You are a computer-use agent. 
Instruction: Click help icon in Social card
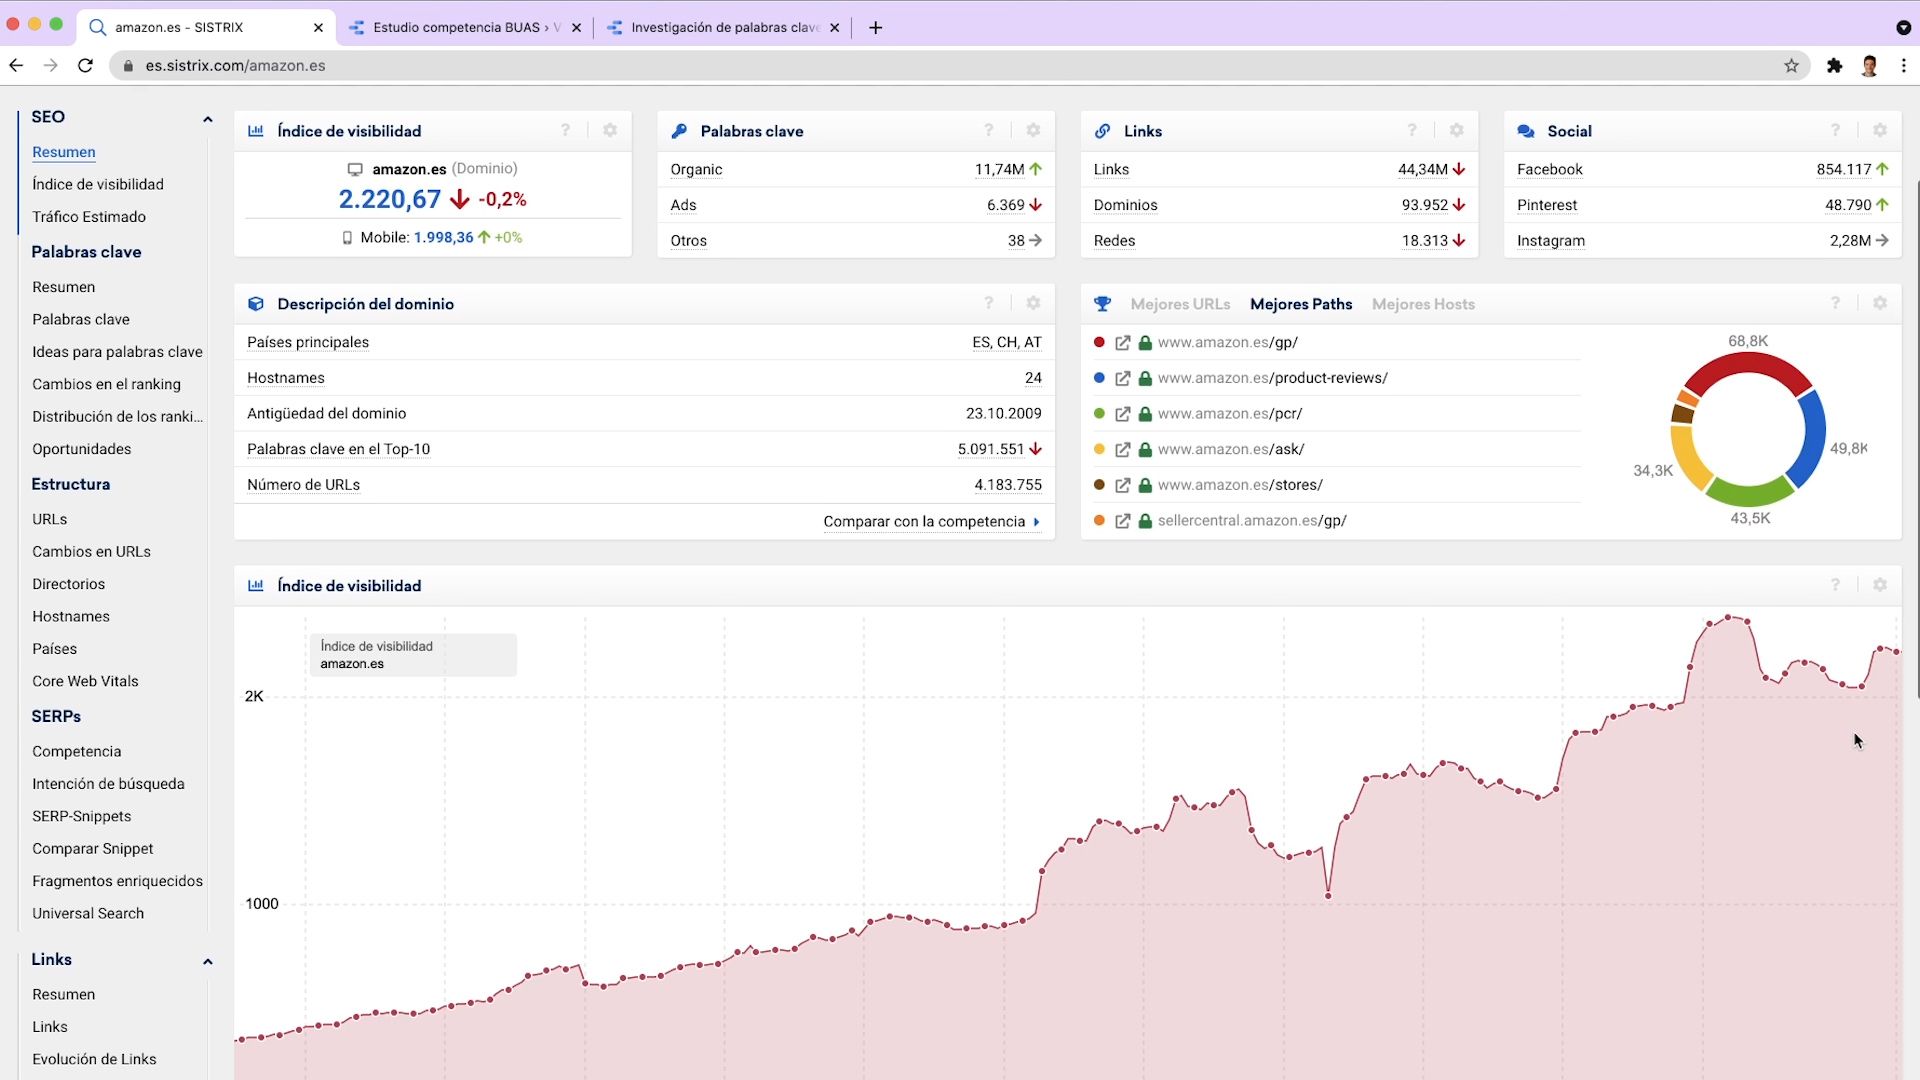1834,131
